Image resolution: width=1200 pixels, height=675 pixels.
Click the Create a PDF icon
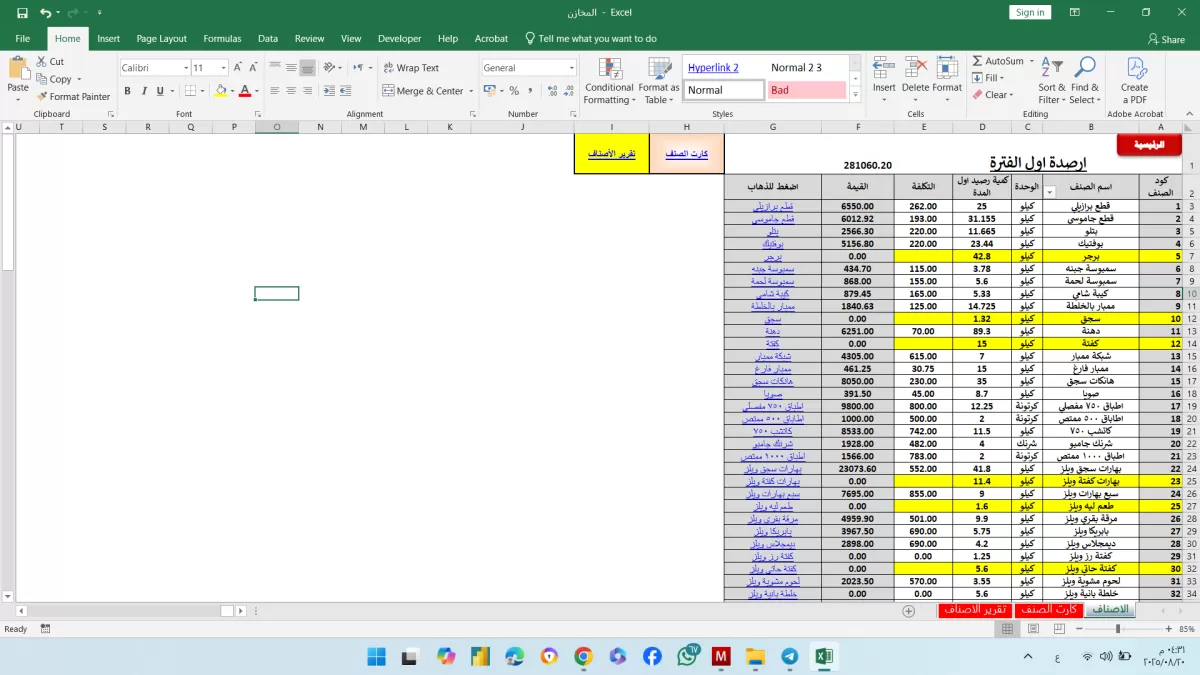pos(1135,80)
